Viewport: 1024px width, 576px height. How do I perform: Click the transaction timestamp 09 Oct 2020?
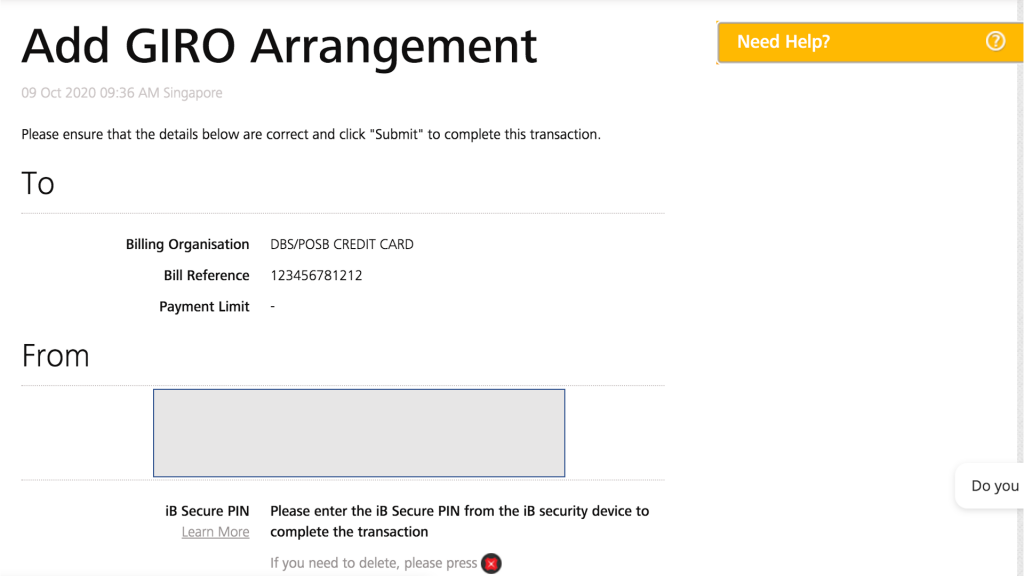pyautogui.click(x=121, y=92)
